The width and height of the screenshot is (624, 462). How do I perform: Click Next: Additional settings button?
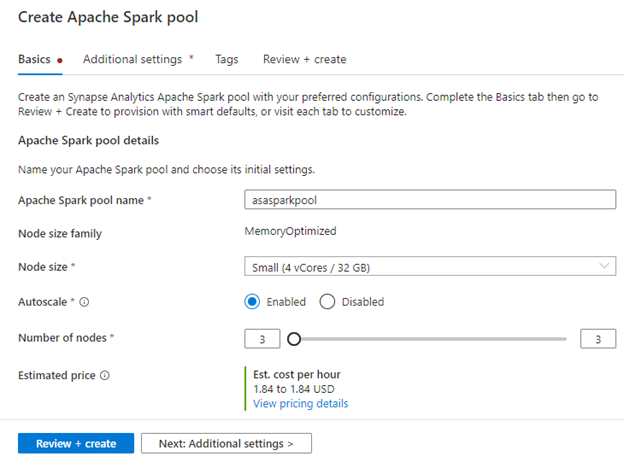[226, 443]
